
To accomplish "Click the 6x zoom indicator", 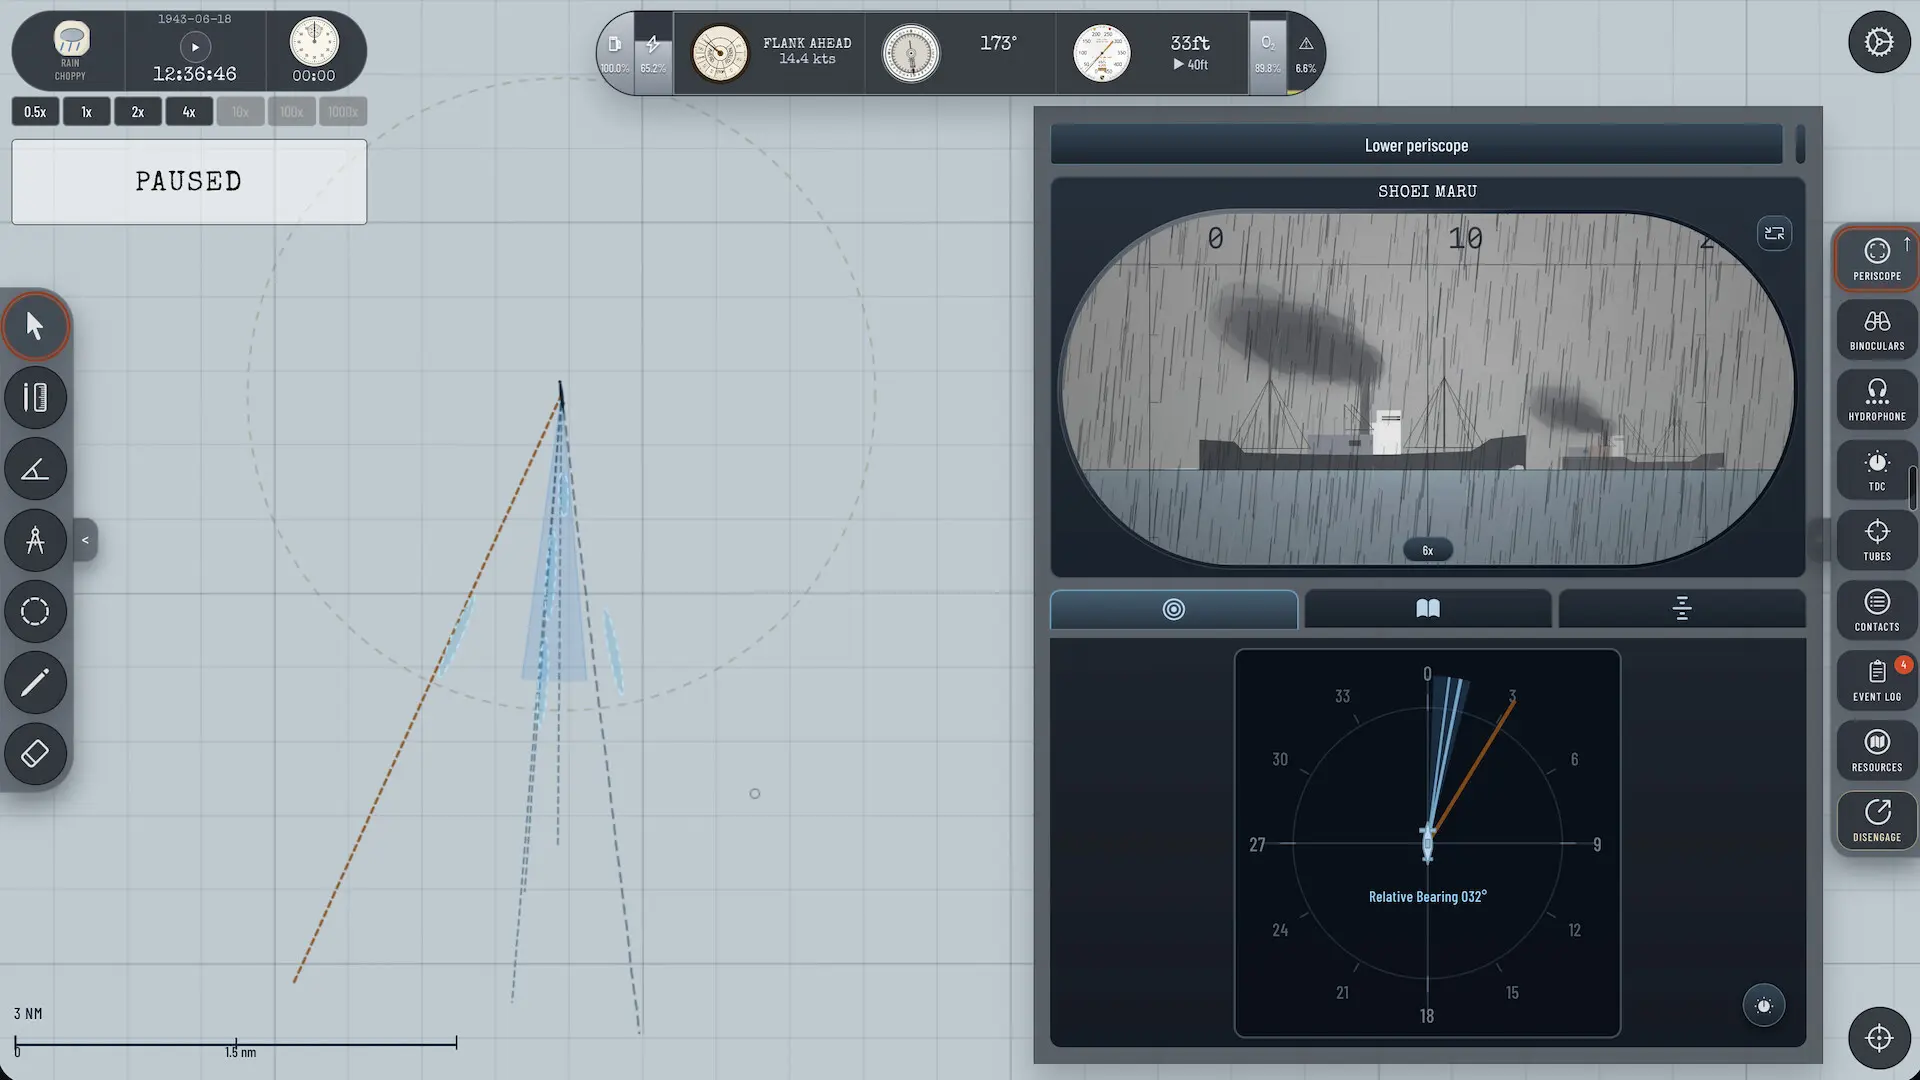I will (x=1428, y=550).
